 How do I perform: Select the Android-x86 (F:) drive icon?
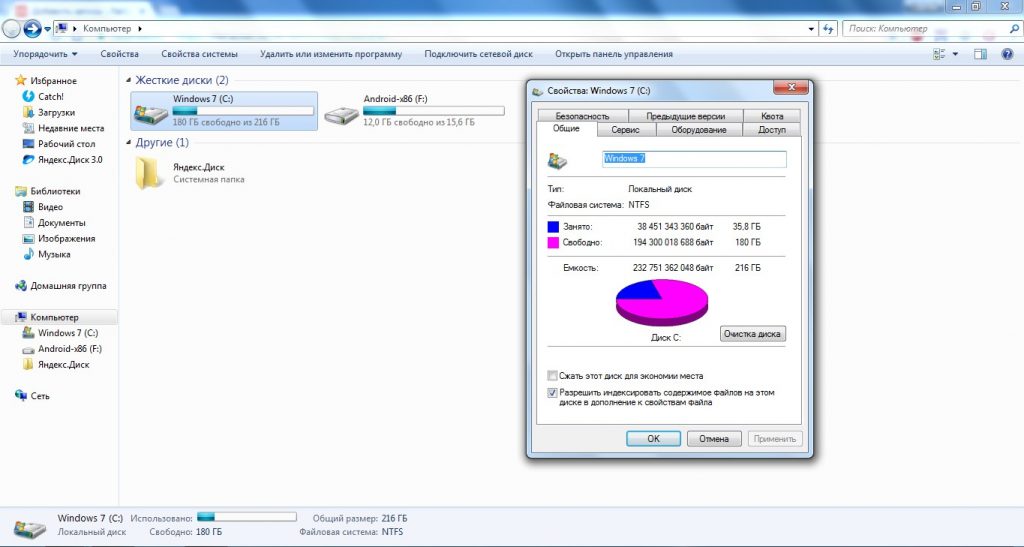(342, 116)
